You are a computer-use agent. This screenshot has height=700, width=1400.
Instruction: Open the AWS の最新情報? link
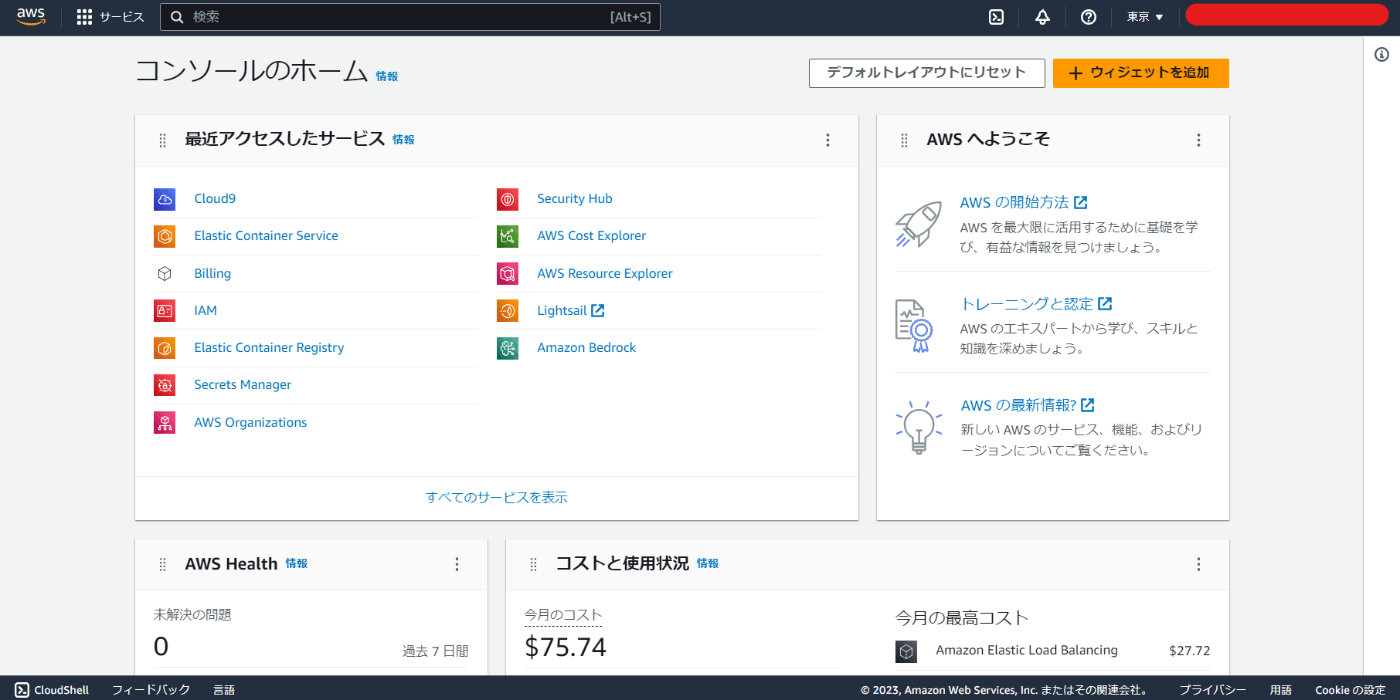tap(1027, 405)
